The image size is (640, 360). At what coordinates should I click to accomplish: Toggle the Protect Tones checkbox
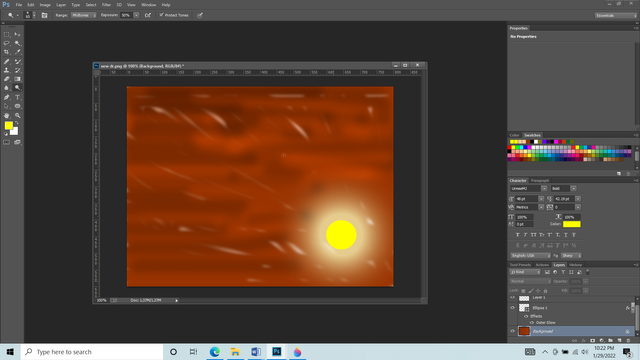162,15
